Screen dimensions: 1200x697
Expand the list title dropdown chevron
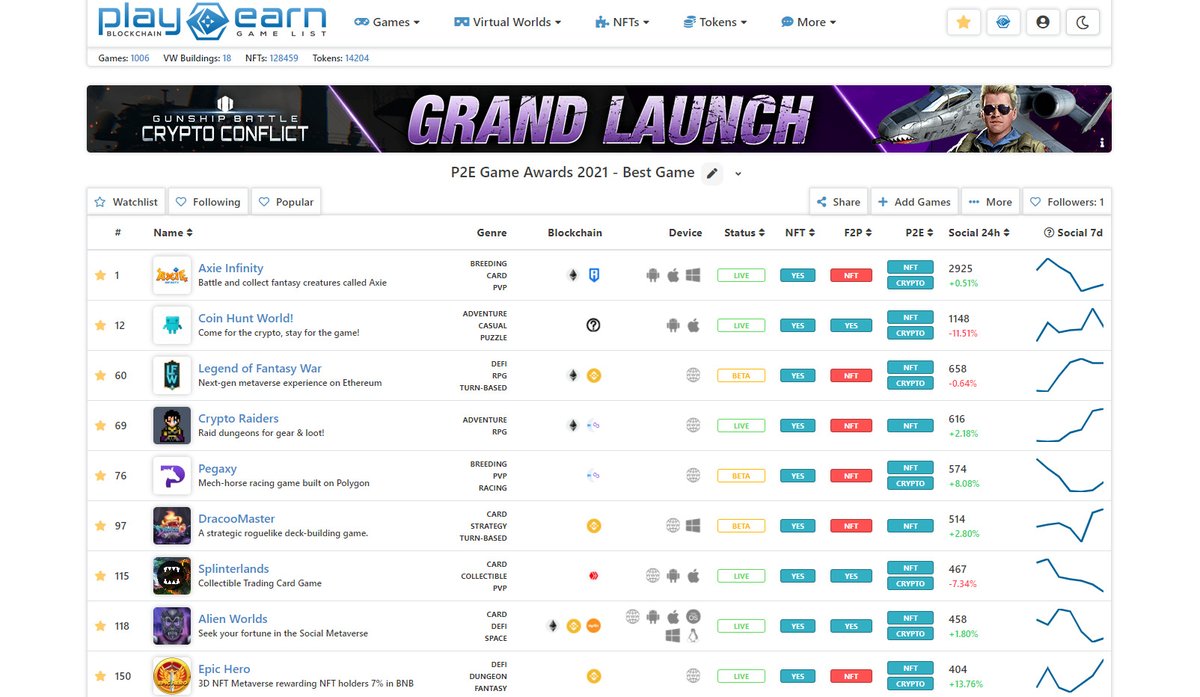(738, 174)
